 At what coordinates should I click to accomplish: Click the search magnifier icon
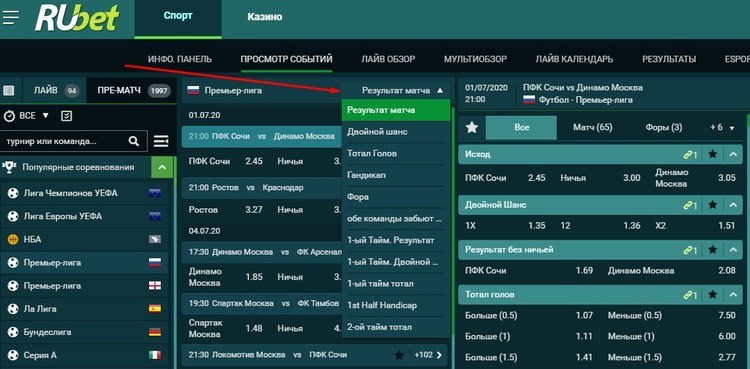(134, 141)
